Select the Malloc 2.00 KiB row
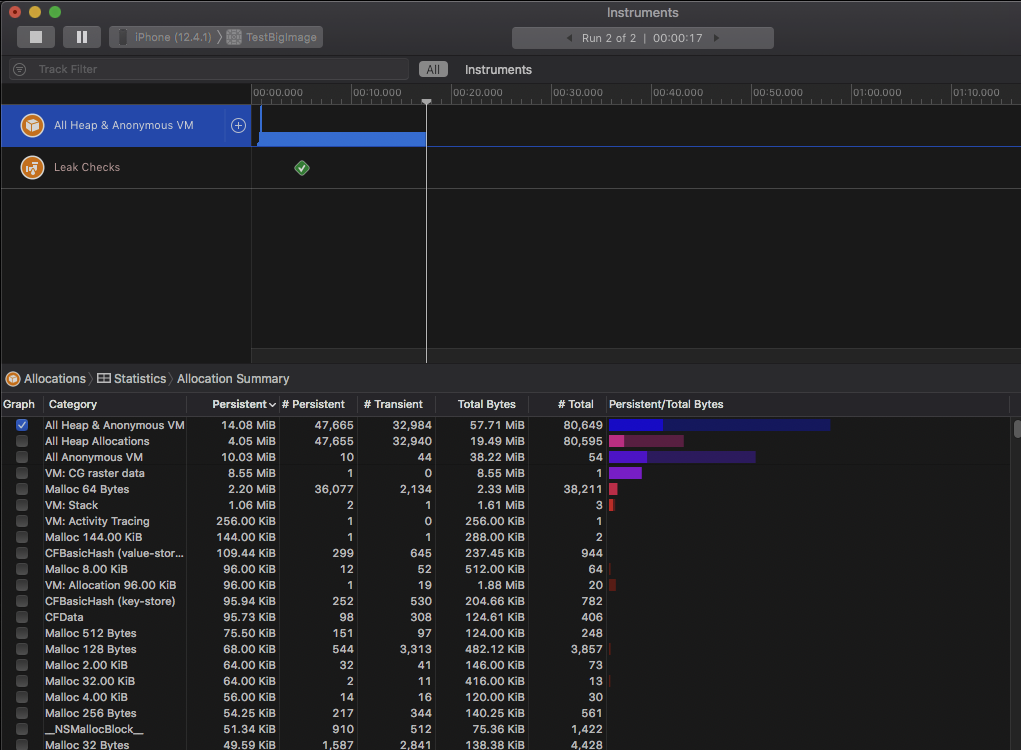This screenshot has height=750, width=1021. coord(505,665)
